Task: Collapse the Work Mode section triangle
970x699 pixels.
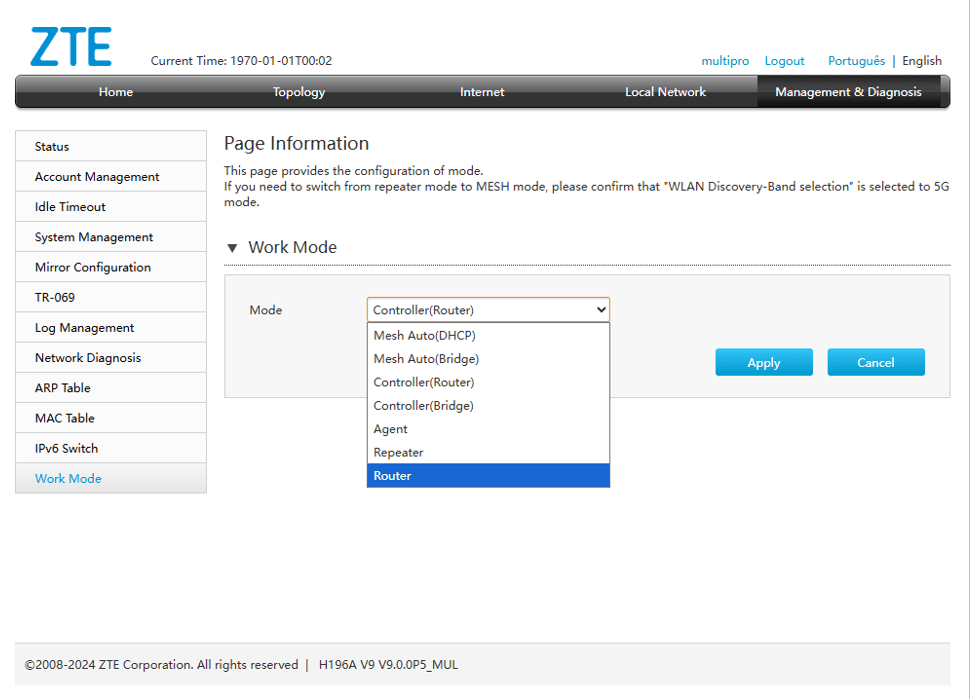Action: 233,248
